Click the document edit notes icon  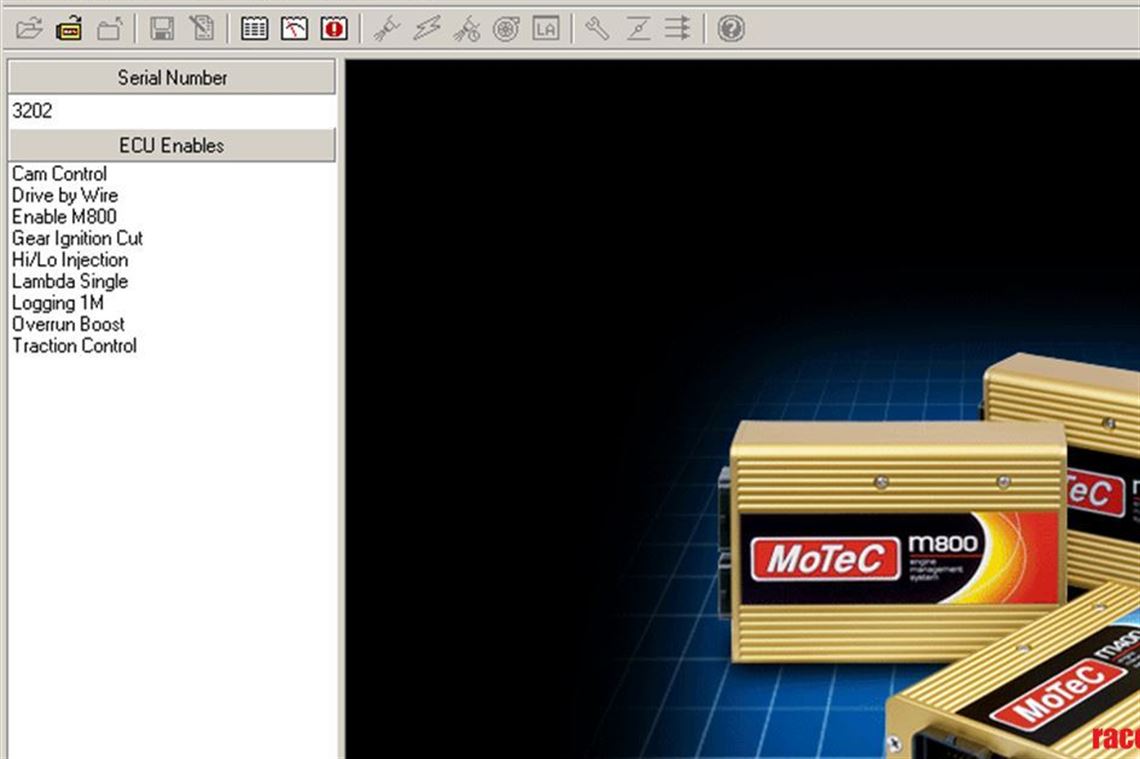coord(201,29)
